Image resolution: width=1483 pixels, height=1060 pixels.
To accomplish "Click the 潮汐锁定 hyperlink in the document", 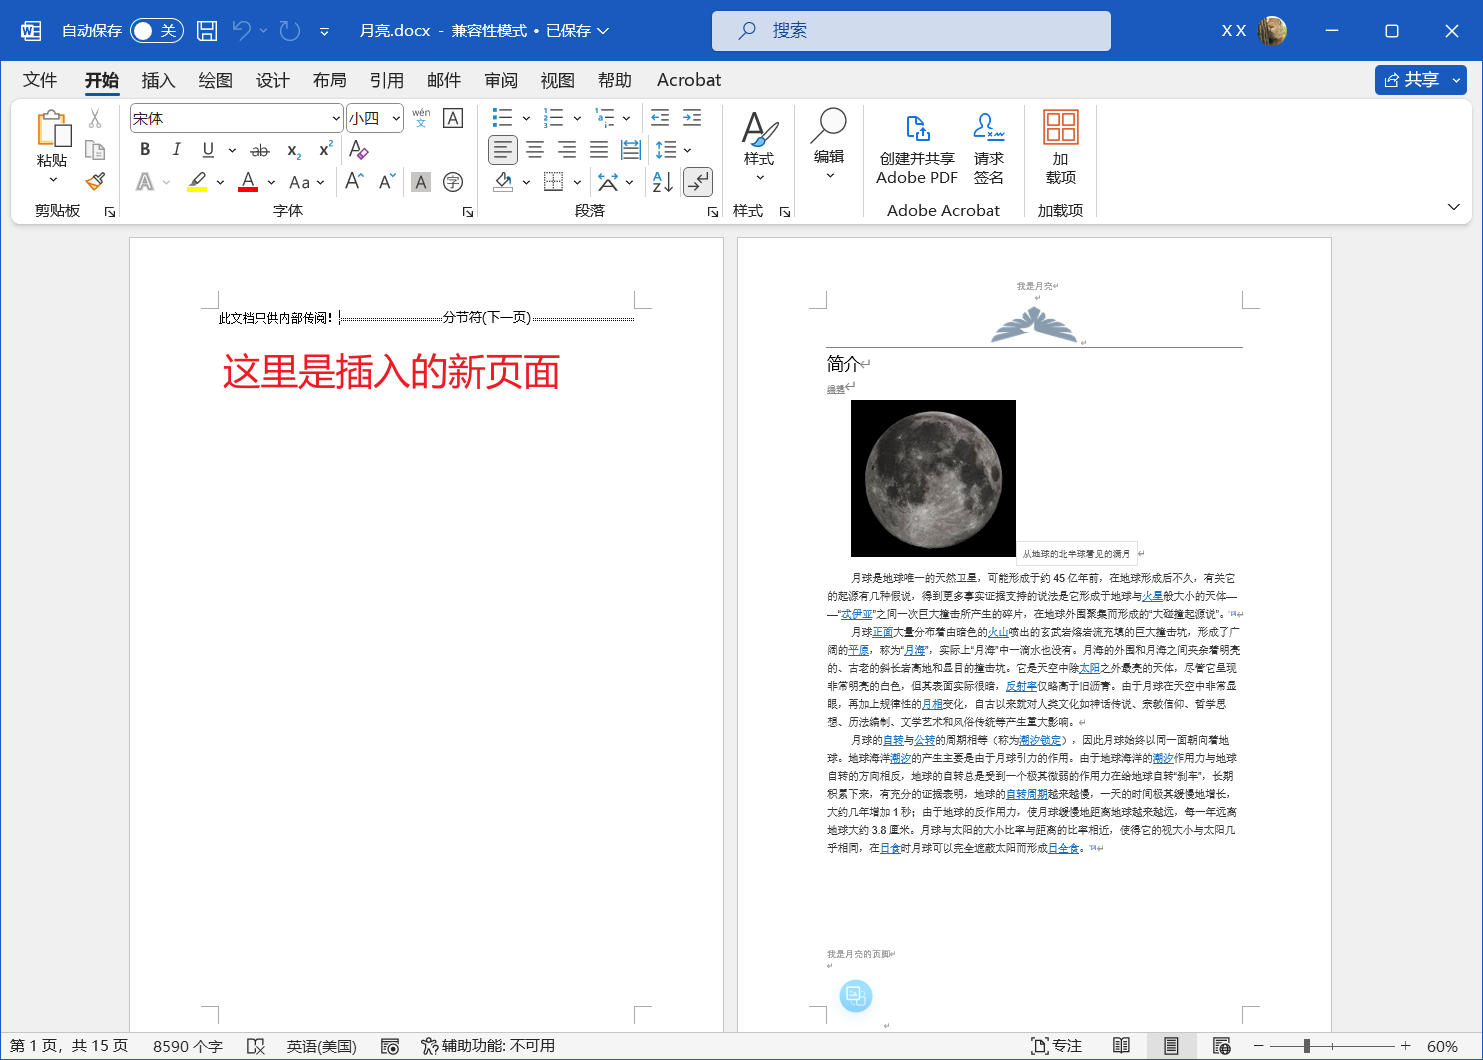I will pyautogui.click(x=1039, y=741).
